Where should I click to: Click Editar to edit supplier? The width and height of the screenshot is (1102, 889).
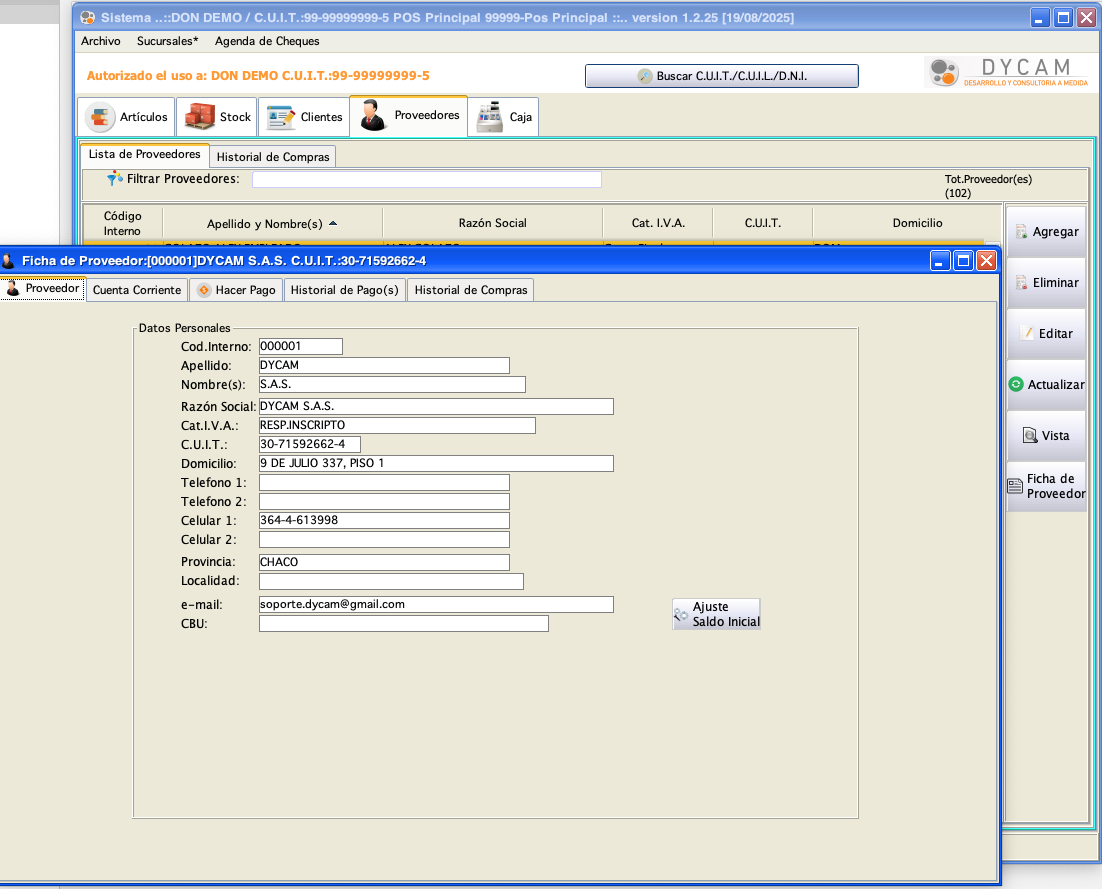(x=1046, y=334)
